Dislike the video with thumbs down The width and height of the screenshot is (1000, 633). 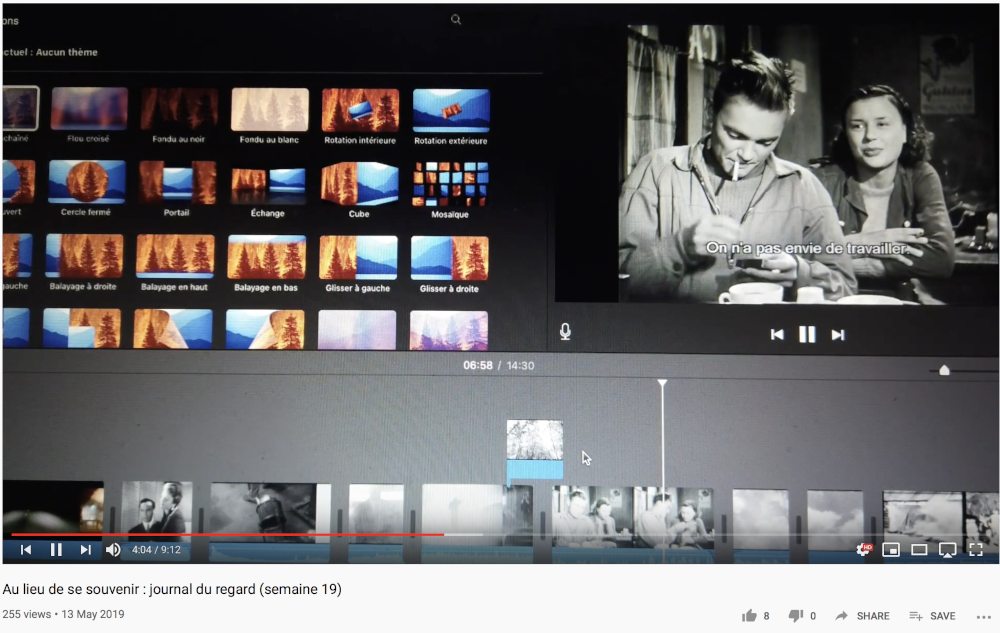coord(796,616)
